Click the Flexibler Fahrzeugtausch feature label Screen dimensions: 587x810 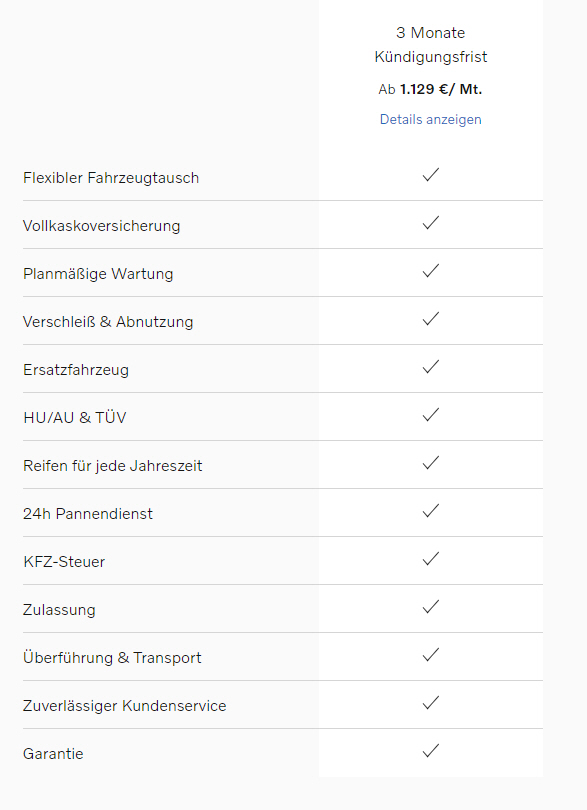[111, 178]
